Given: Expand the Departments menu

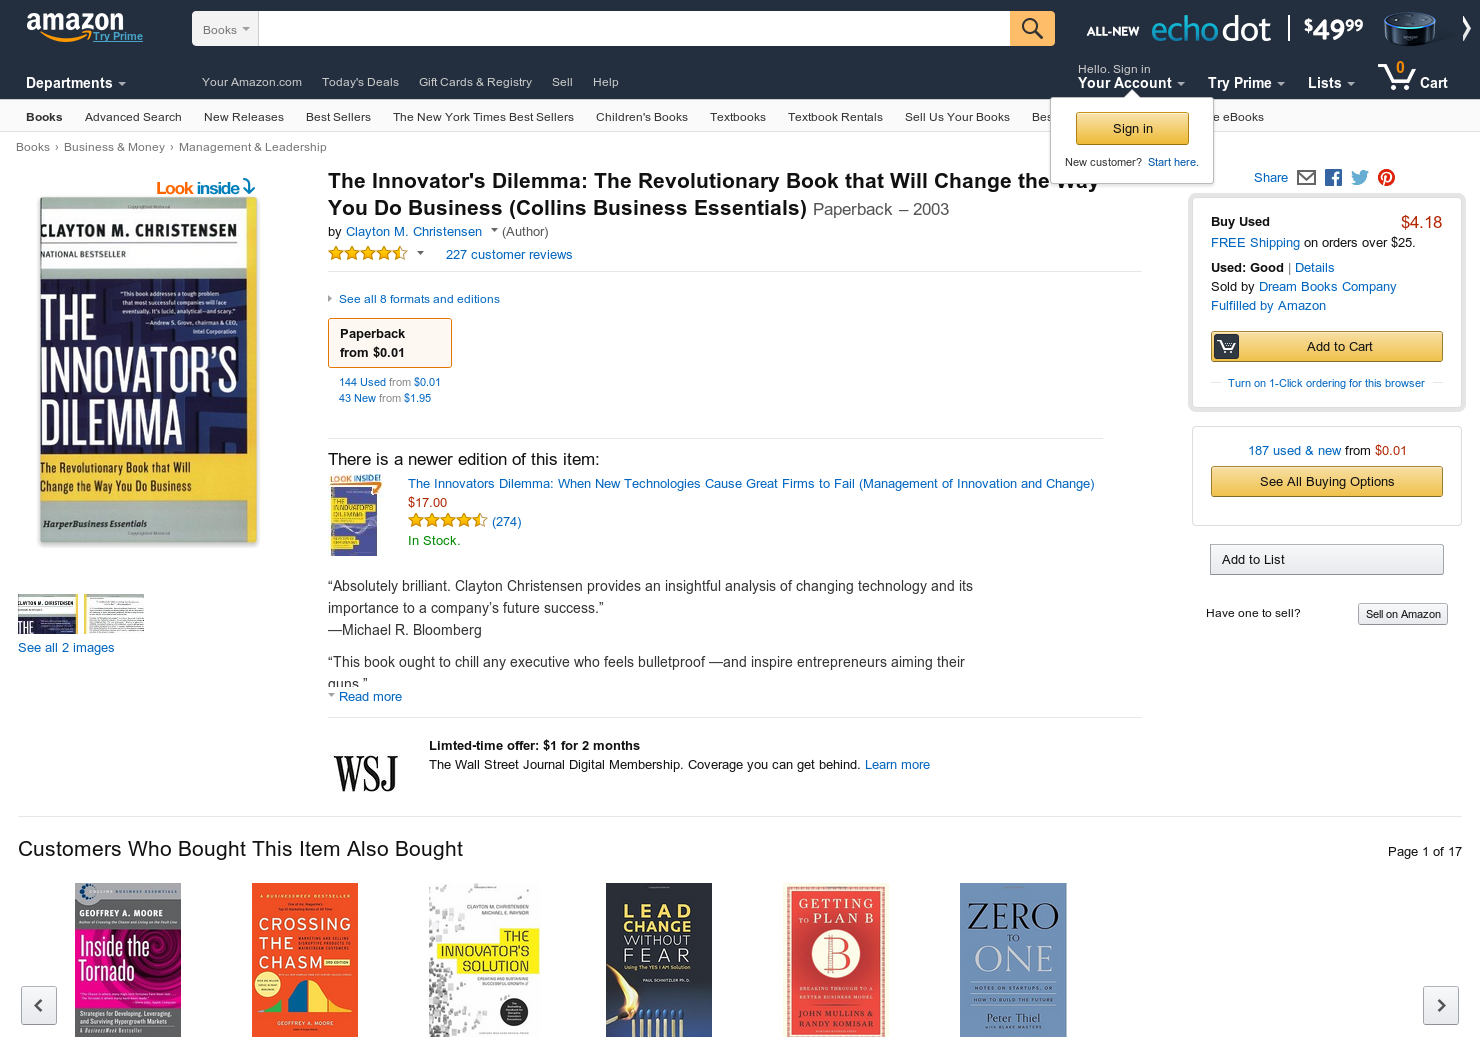Looking at the screenshot, I should pos(76,83).
